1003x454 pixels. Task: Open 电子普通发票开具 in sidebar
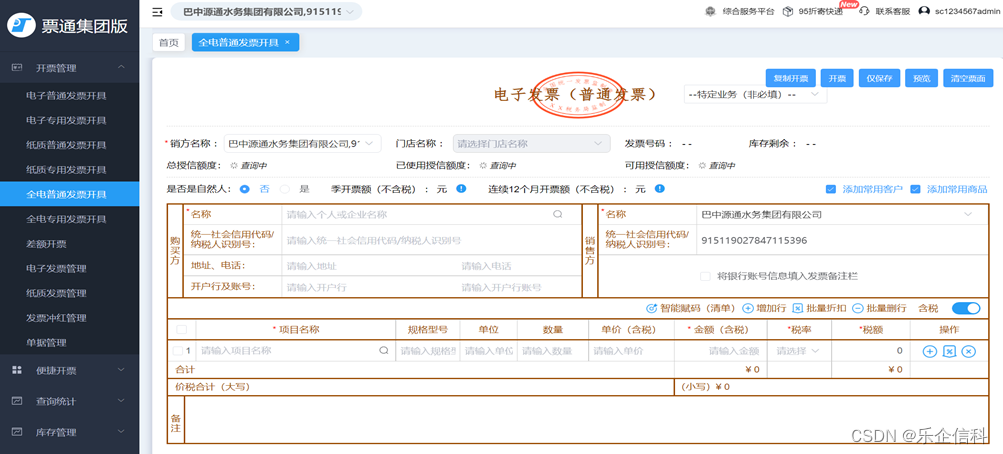[x=69, y=95]
